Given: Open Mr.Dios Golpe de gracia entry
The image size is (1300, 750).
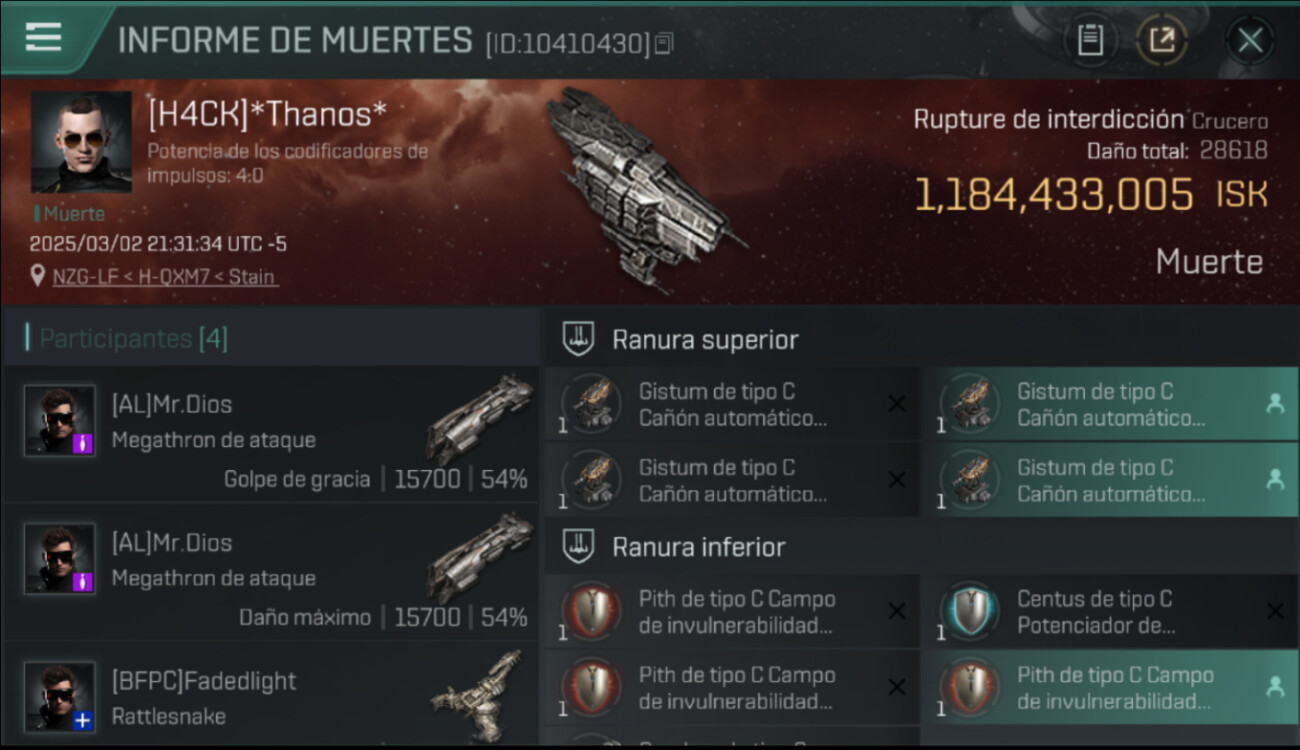Looking at the screenshot, I should pyautogui.click(x=270, y=434).
